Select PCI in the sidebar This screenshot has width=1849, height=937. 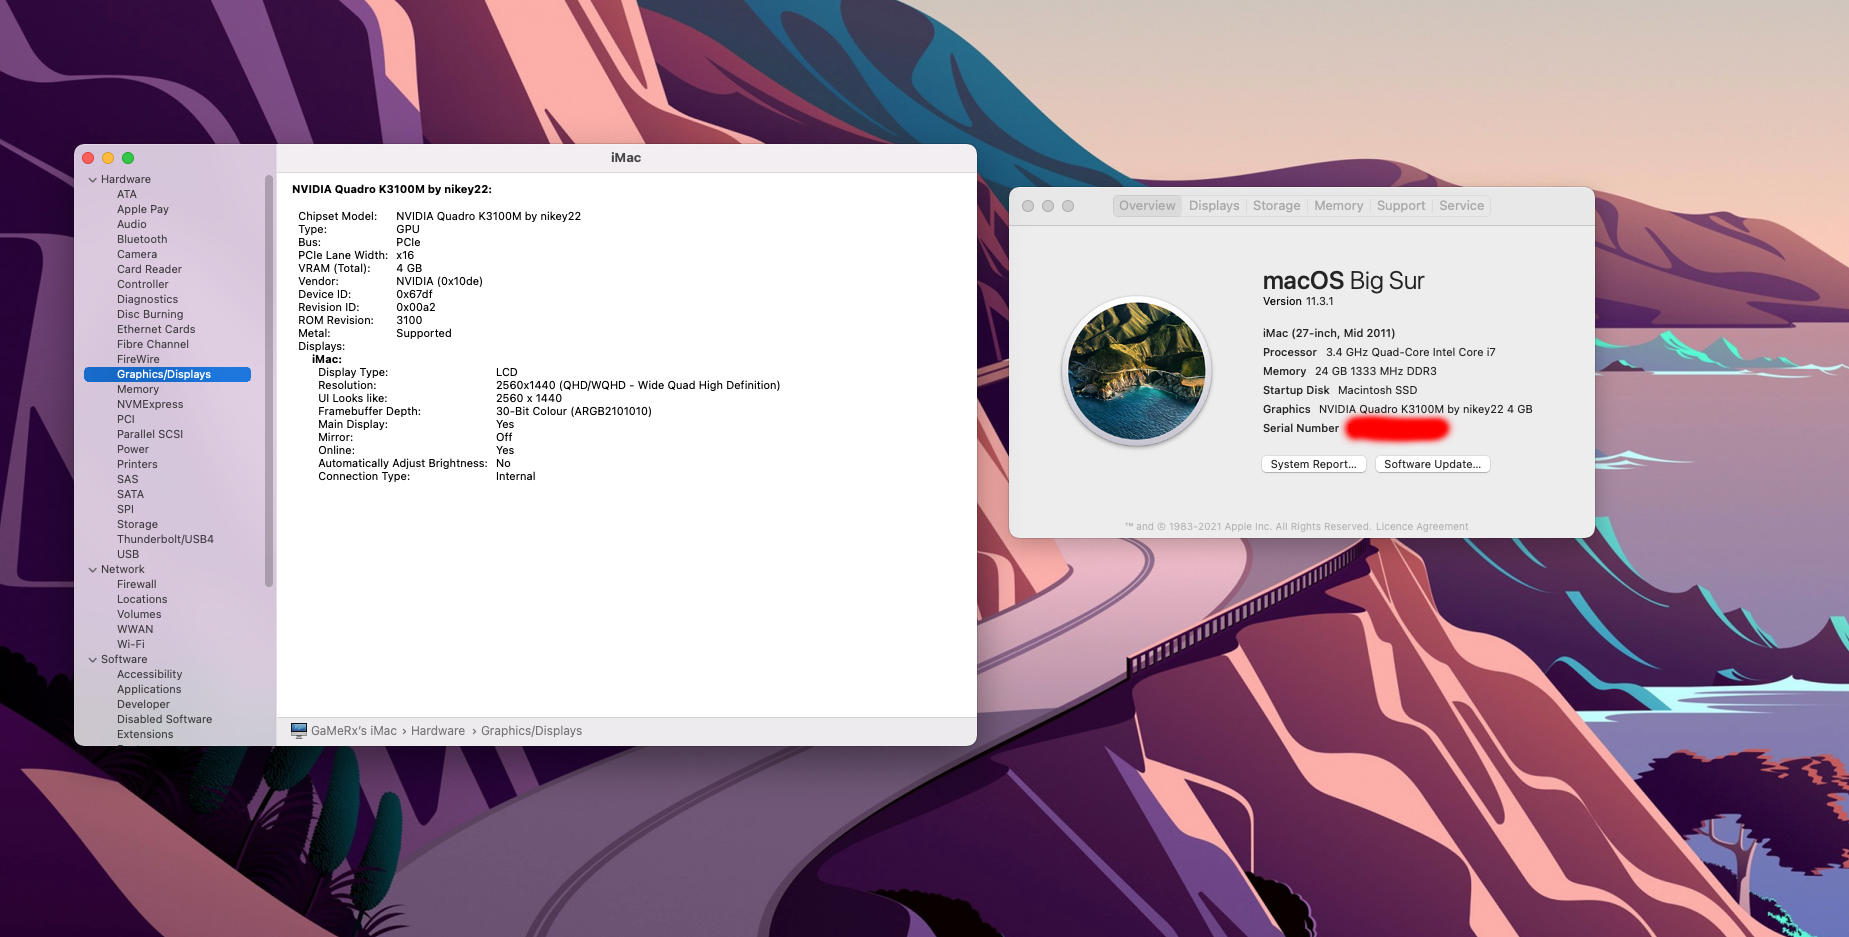tap(126, 420)
